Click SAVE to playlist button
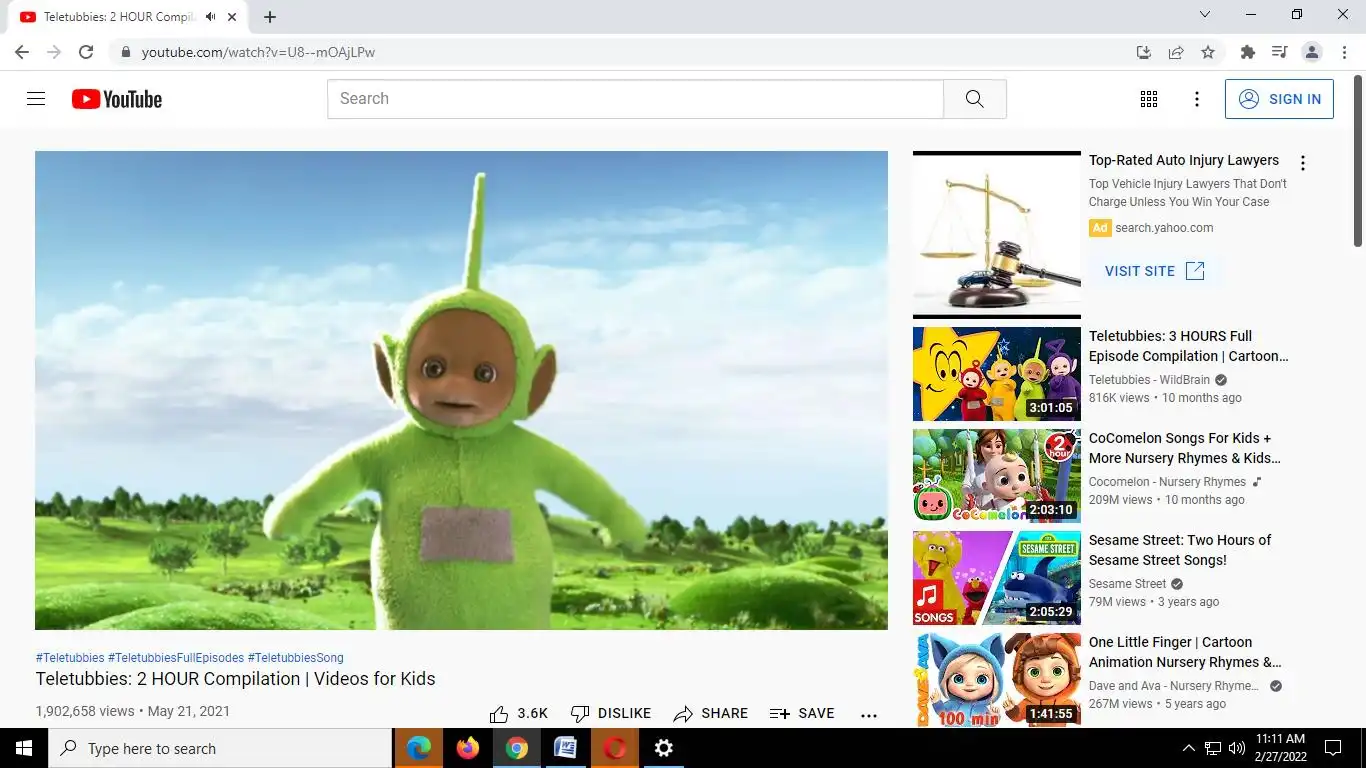 [802, 714]
